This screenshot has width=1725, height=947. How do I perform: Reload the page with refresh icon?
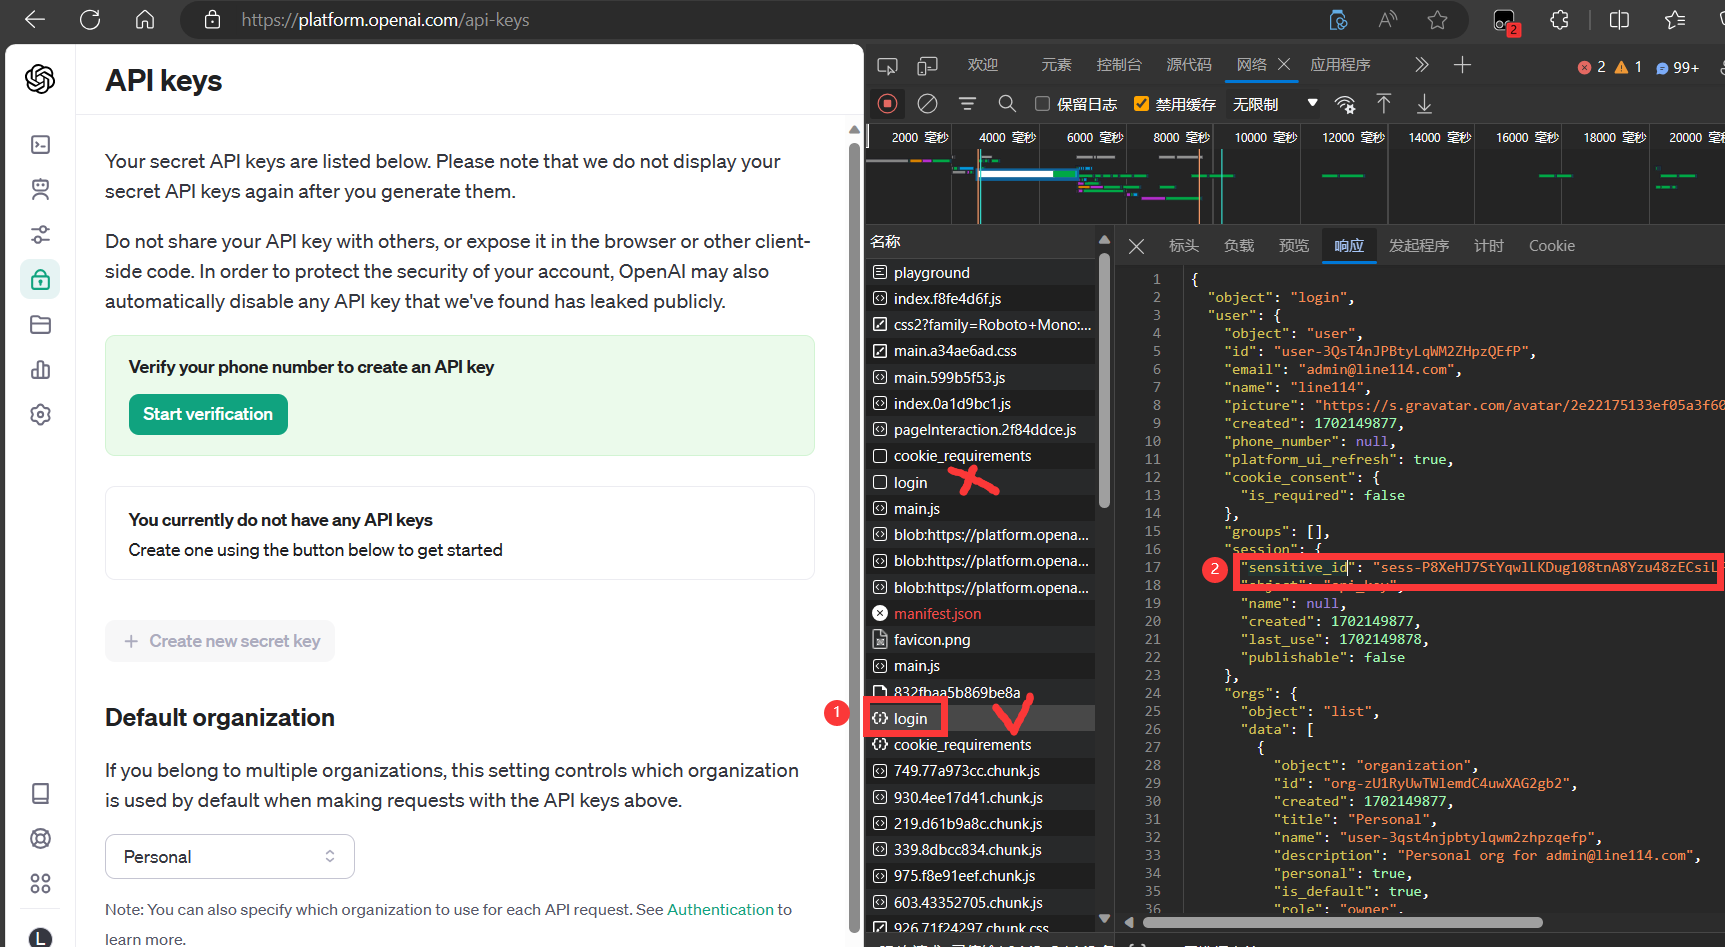click(90, 20)
